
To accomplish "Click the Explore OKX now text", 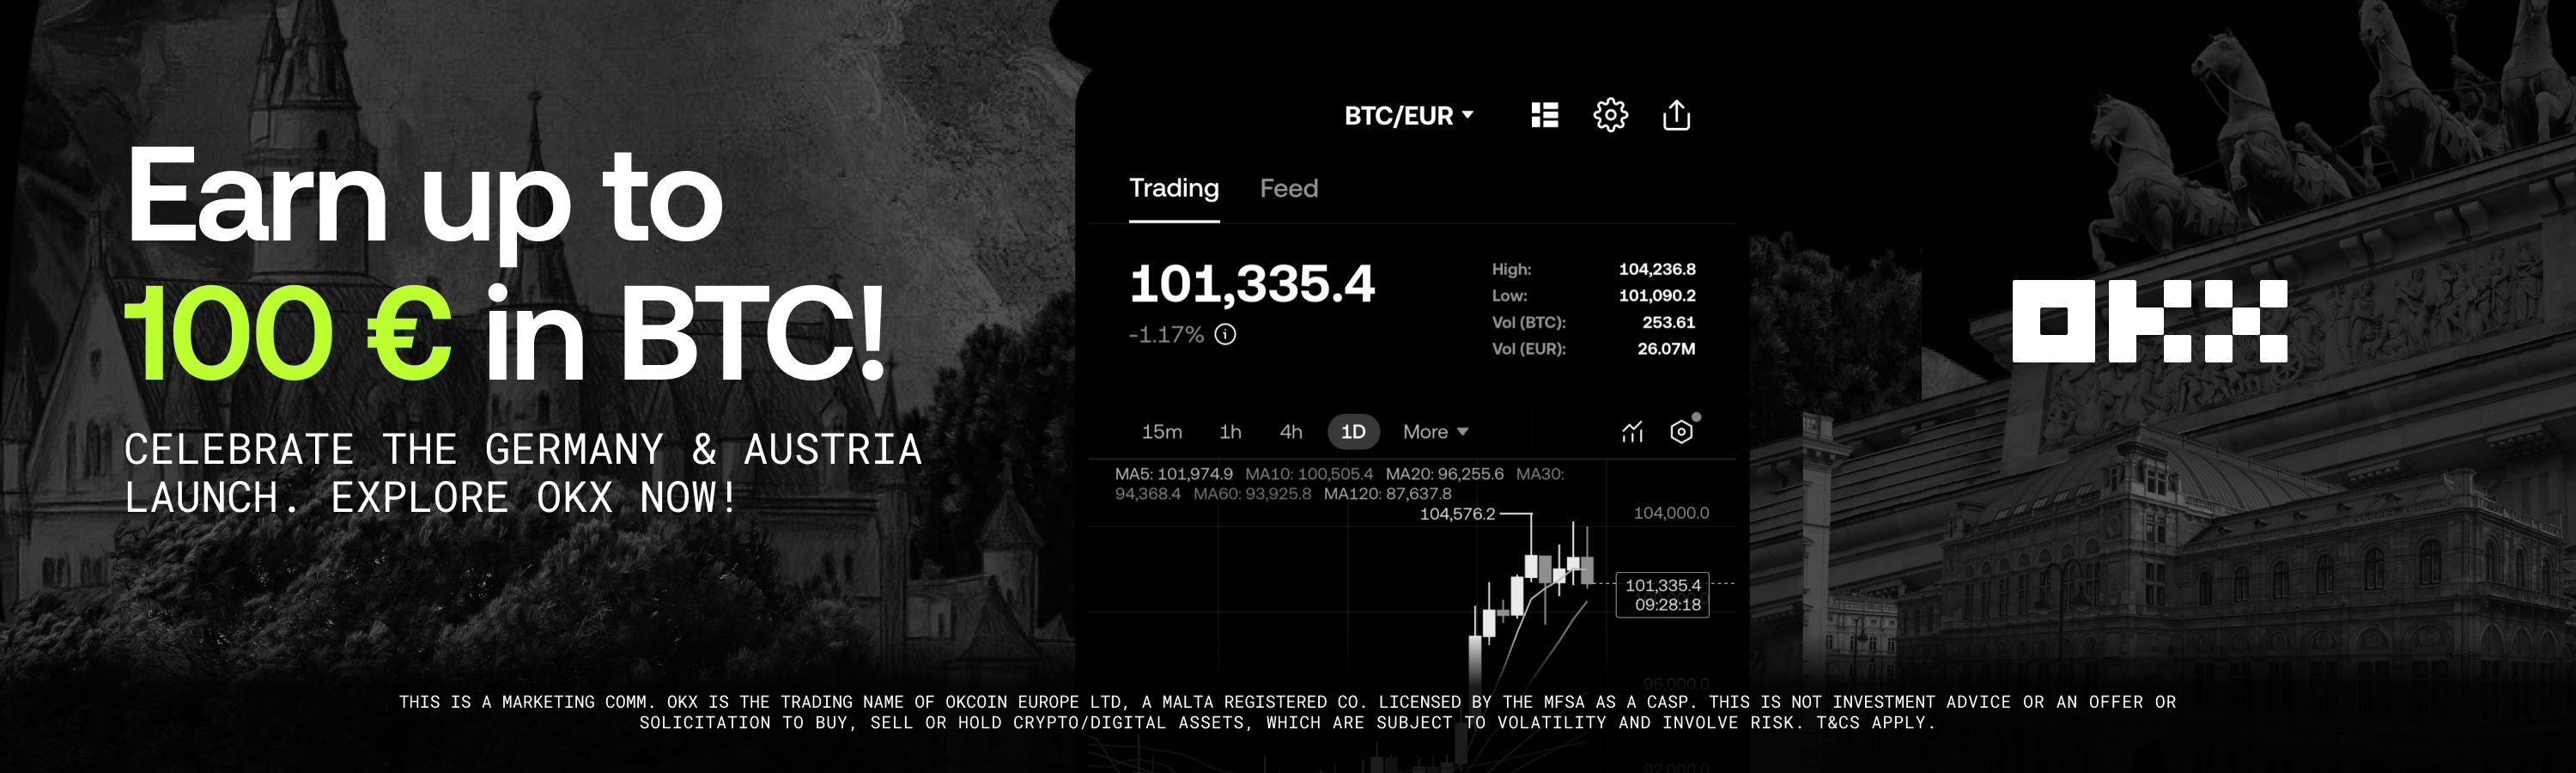I will tap(533, 498).
